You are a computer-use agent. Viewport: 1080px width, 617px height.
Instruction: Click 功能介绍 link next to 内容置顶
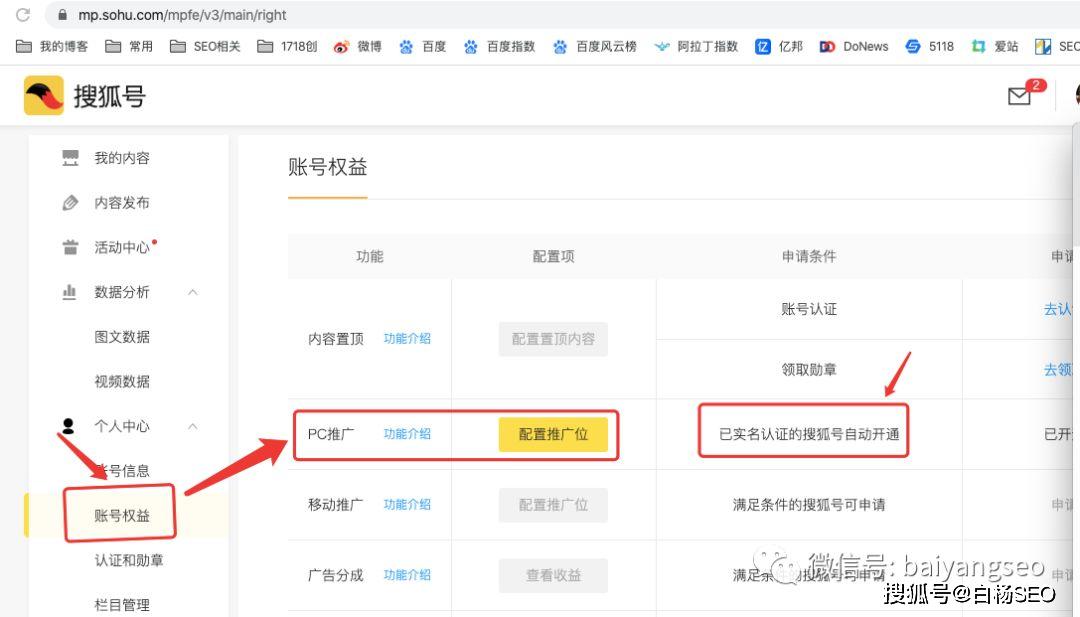click(x=407, y=338)
